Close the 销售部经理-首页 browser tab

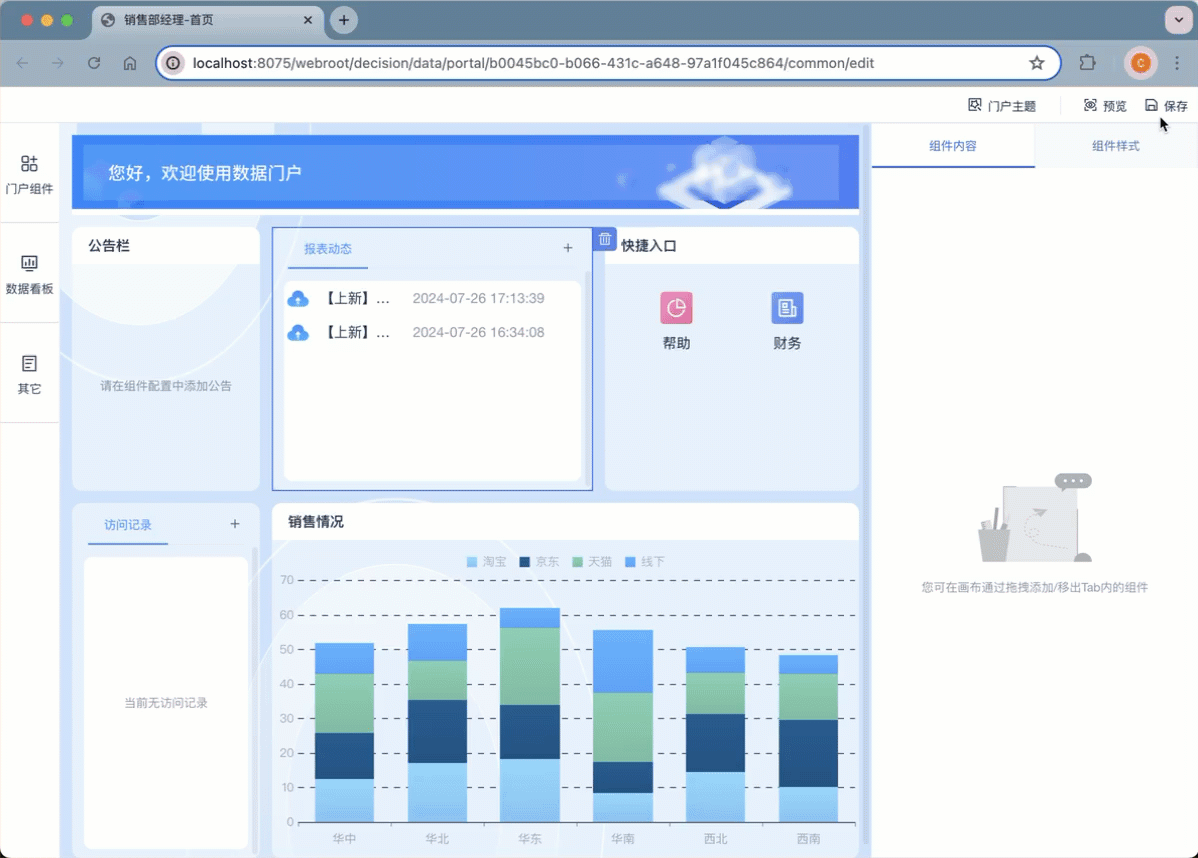point(308,20)
